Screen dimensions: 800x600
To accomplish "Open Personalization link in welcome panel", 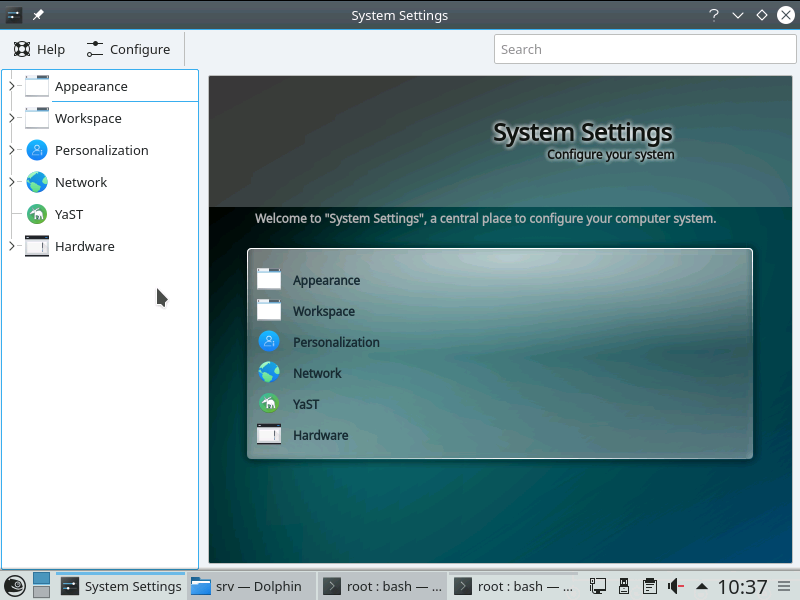I will [x=336, y=342].
